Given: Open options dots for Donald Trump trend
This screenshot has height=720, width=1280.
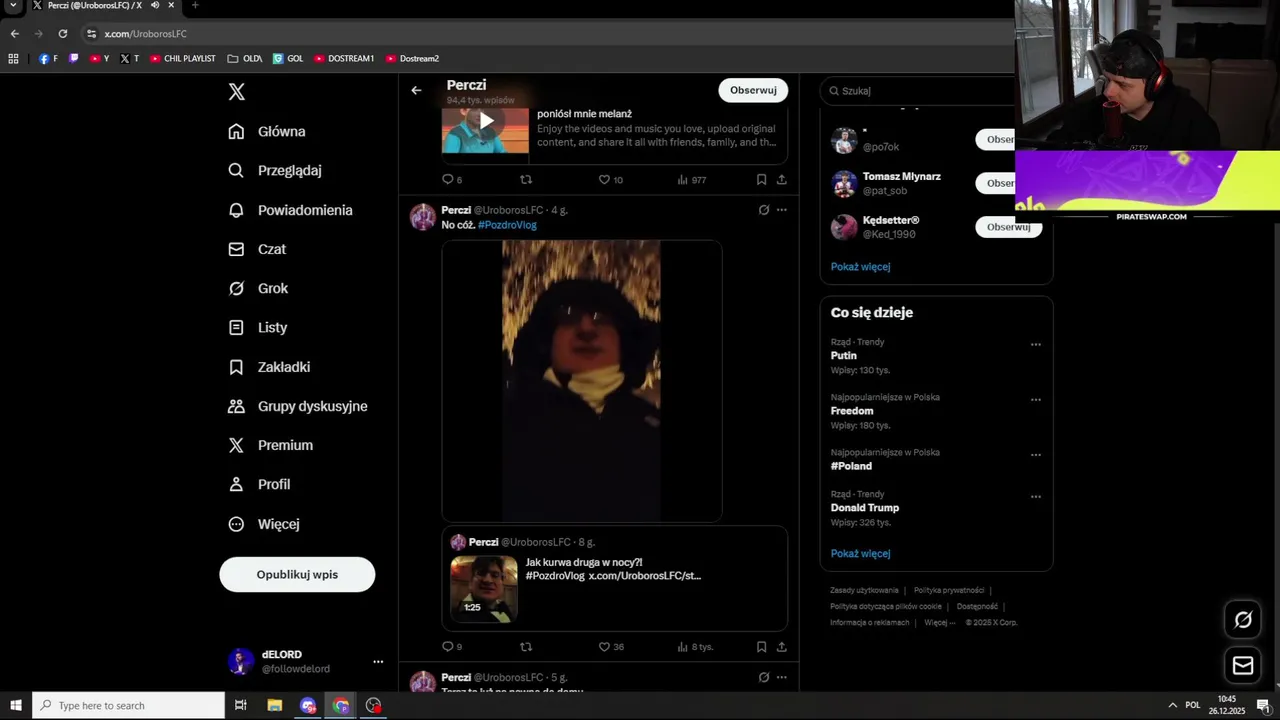Looking at the screenshot, I should click(x=1036, y=496).
